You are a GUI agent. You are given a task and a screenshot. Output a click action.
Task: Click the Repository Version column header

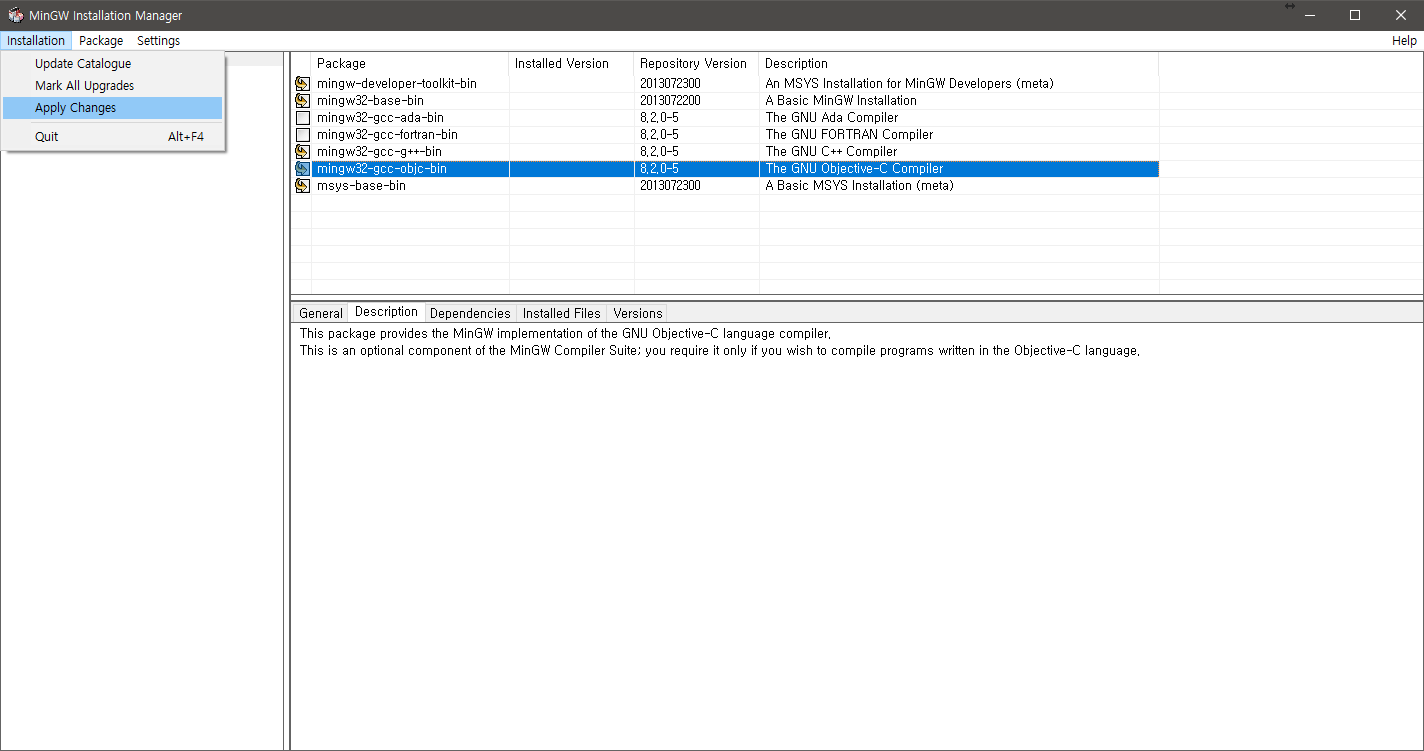click(696, 64)
